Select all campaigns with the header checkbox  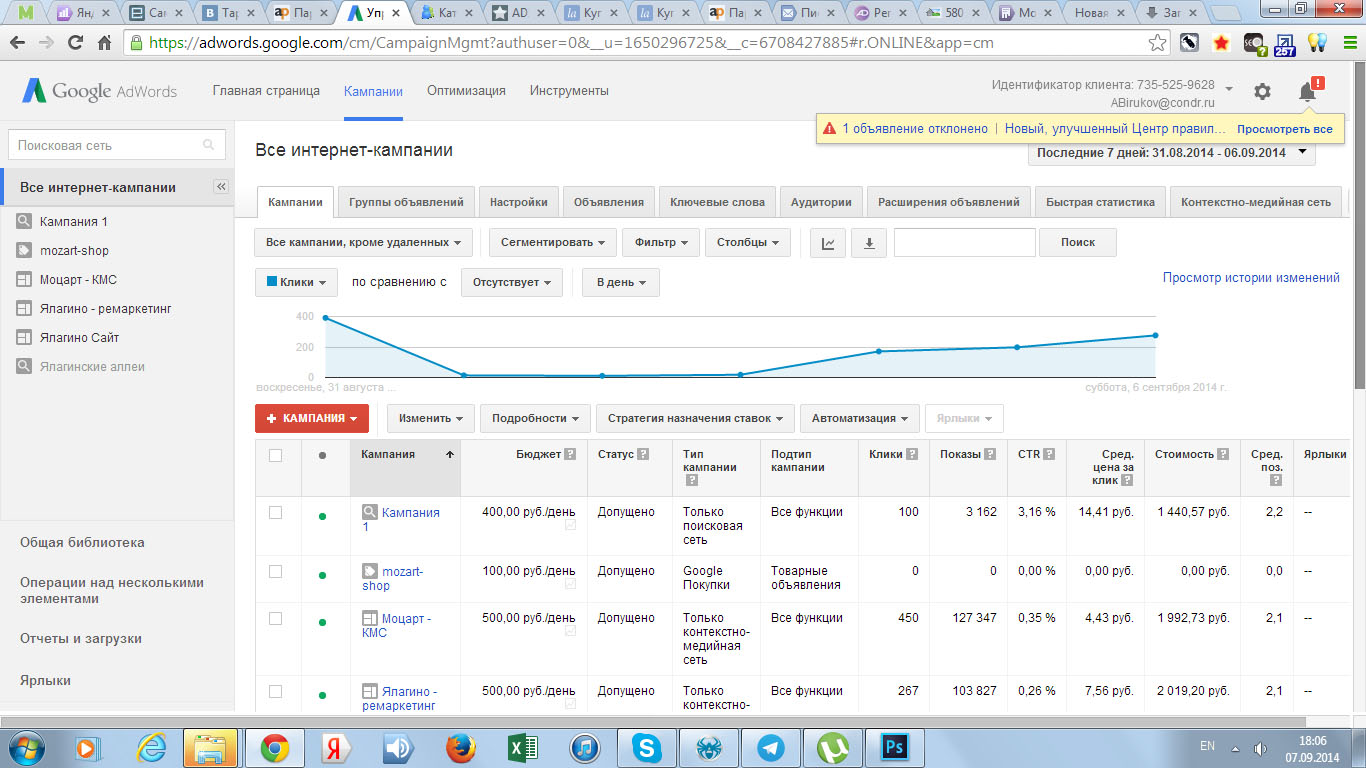click(x=276, y=455)
